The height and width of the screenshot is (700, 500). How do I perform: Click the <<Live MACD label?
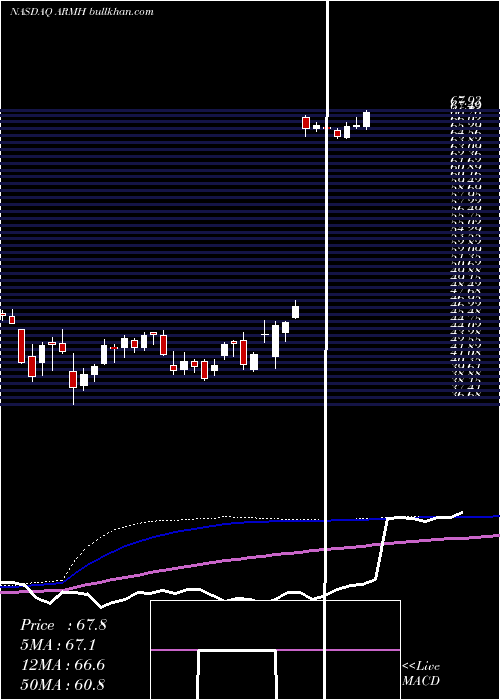click(x=421, y=673)
